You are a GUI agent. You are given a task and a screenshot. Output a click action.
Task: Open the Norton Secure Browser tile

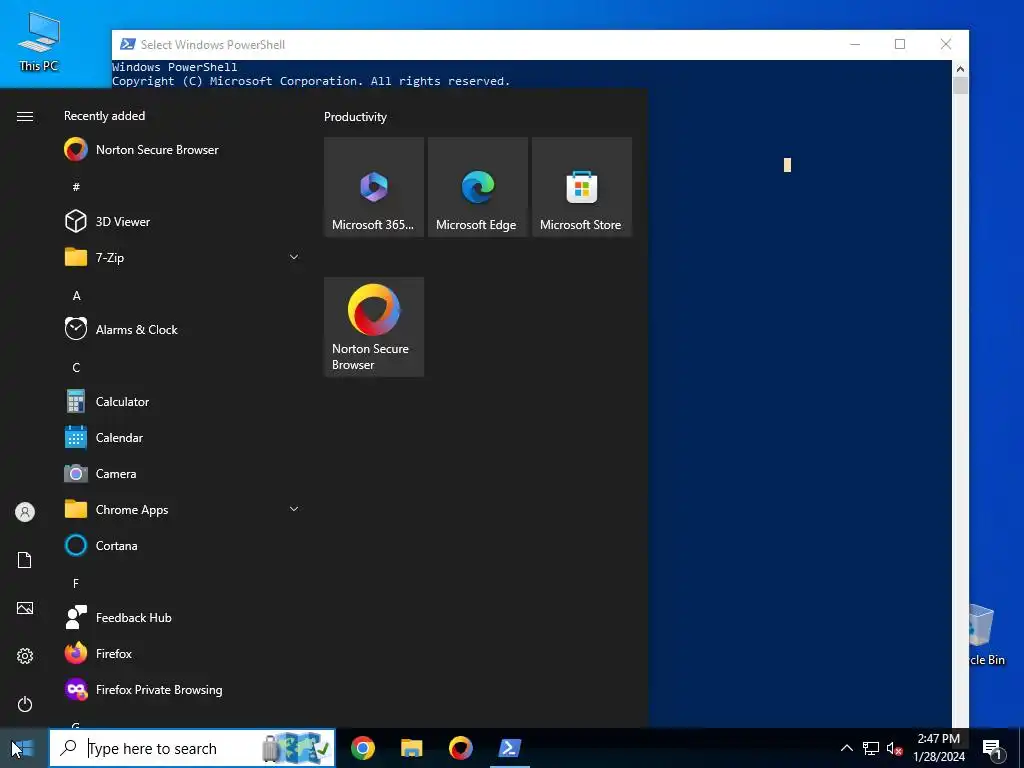click(x=374, y=327)
